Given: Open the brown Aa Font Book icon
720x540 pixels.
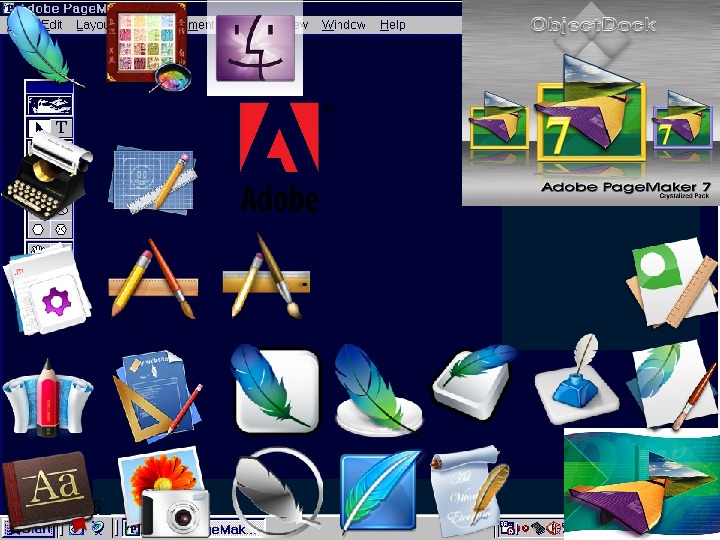Looking at the screenshot, I should [x=47, y=490].
